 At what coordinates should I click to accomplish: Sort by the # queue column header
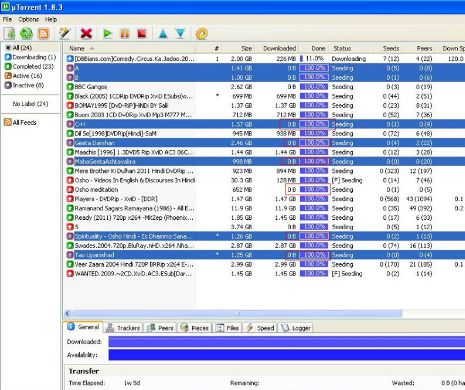point(209,48)
